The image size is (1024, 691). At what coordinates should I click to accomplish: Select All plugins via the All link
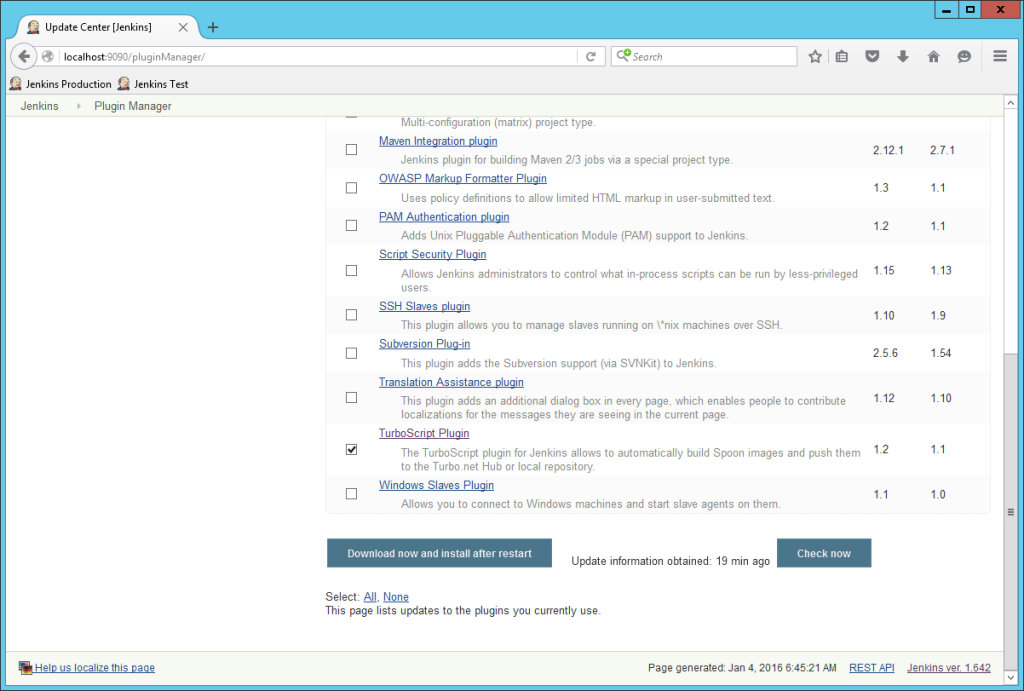[x=369, y=596]
